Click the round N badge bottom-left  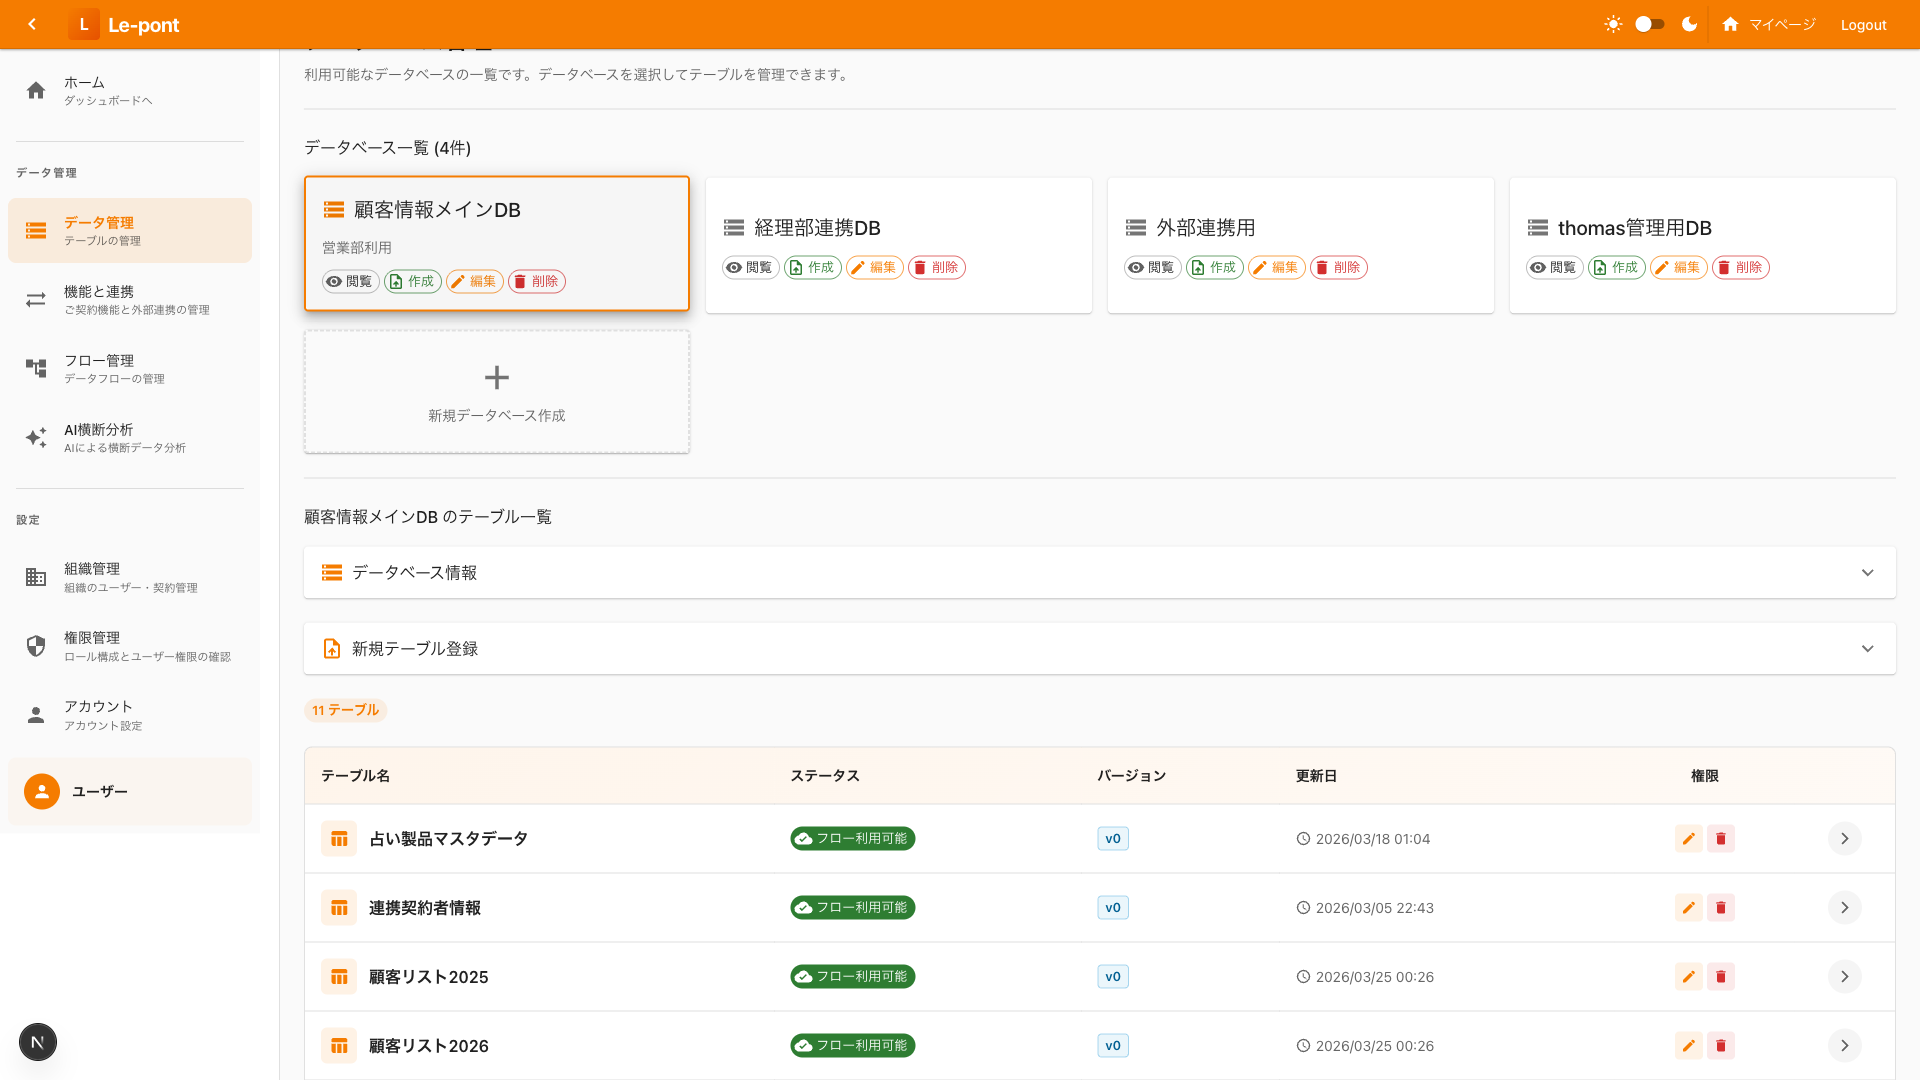click(x=38, y=1042)
